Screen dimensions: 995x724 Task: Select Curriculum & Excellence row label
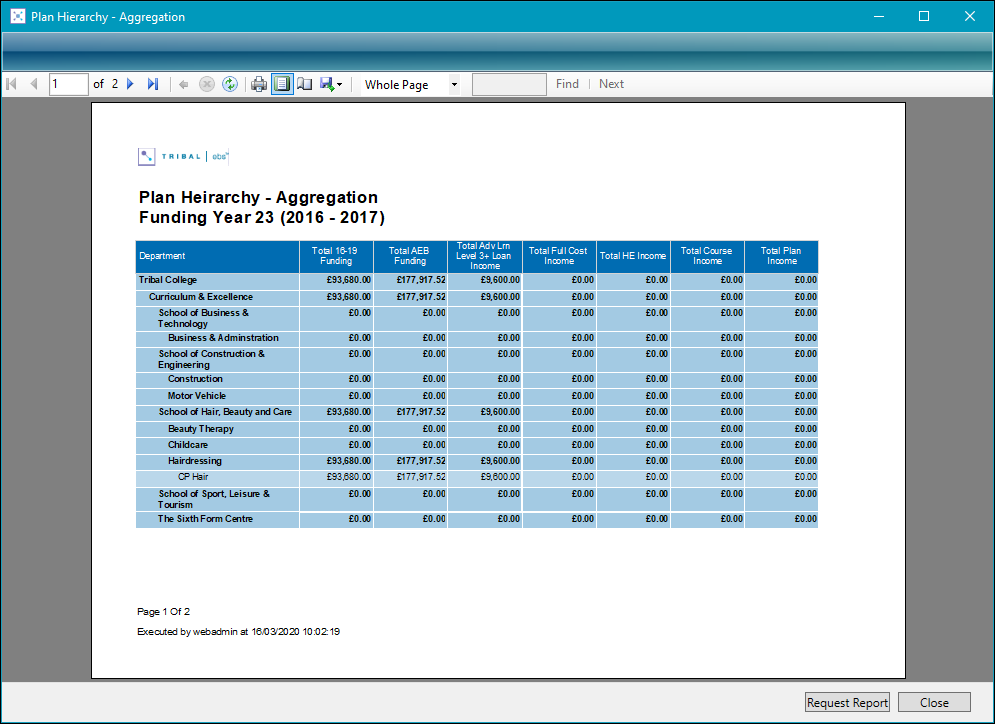(201, 297)
